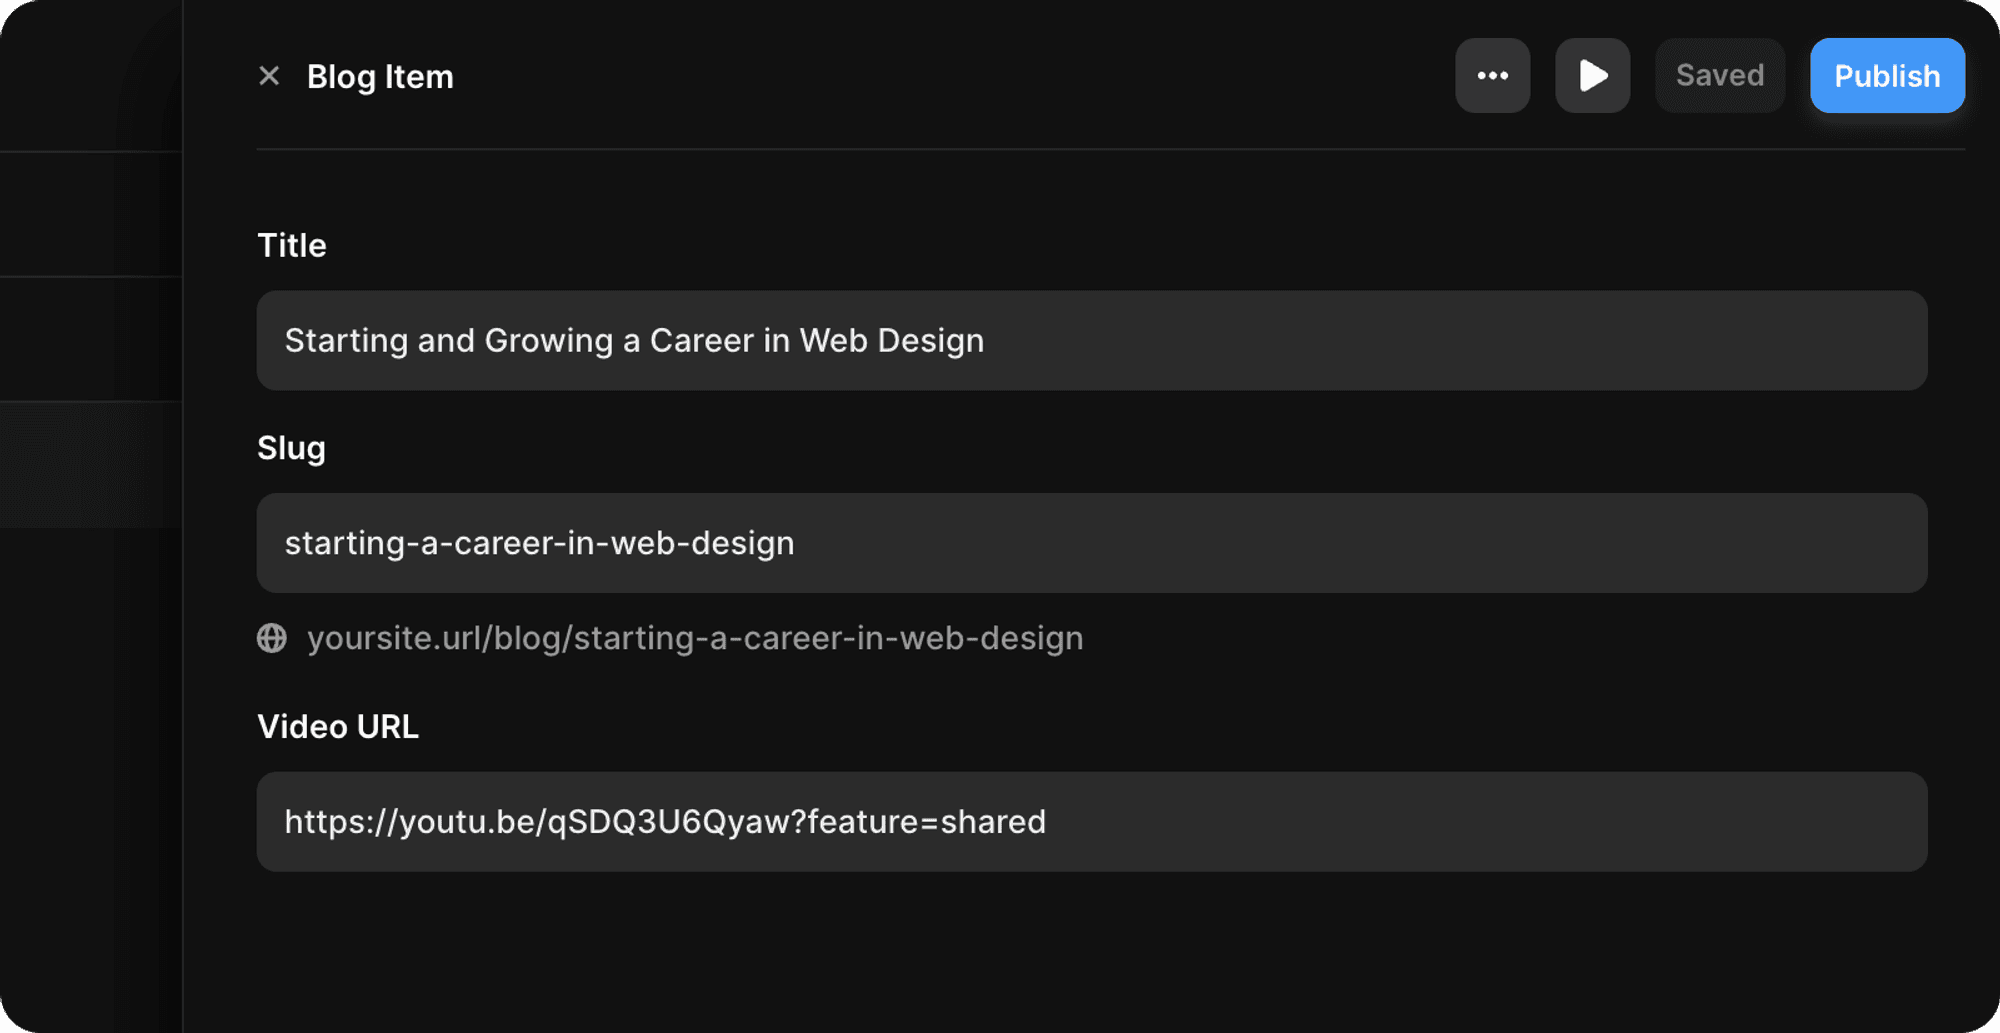This screenshot has width=2000, height=1033.
Task: Click the Video URL field label
Action: click(337, 727)
